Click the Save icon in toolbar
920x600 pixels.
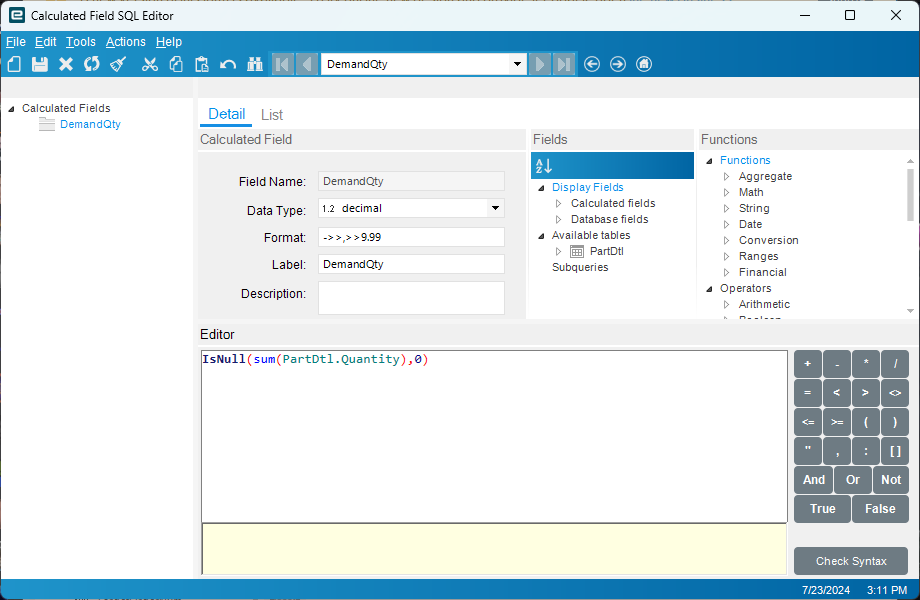tap(40, 64)
